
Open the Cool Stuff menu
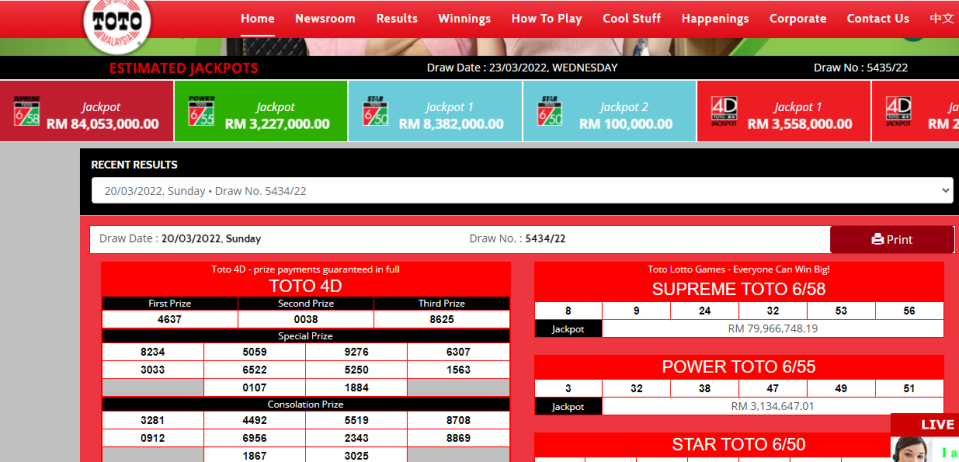(632, 18)
